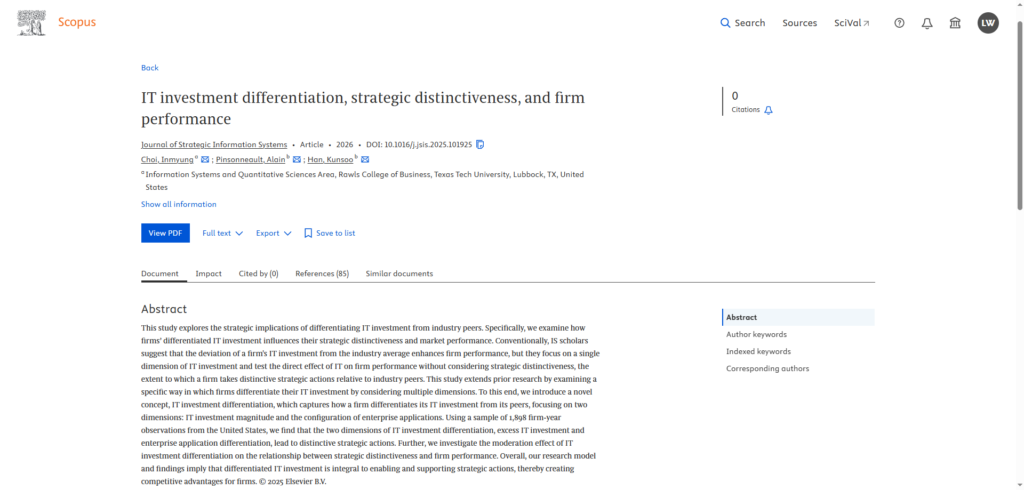
Task: Go Back to the previous page
Action: tap(149, 68)
